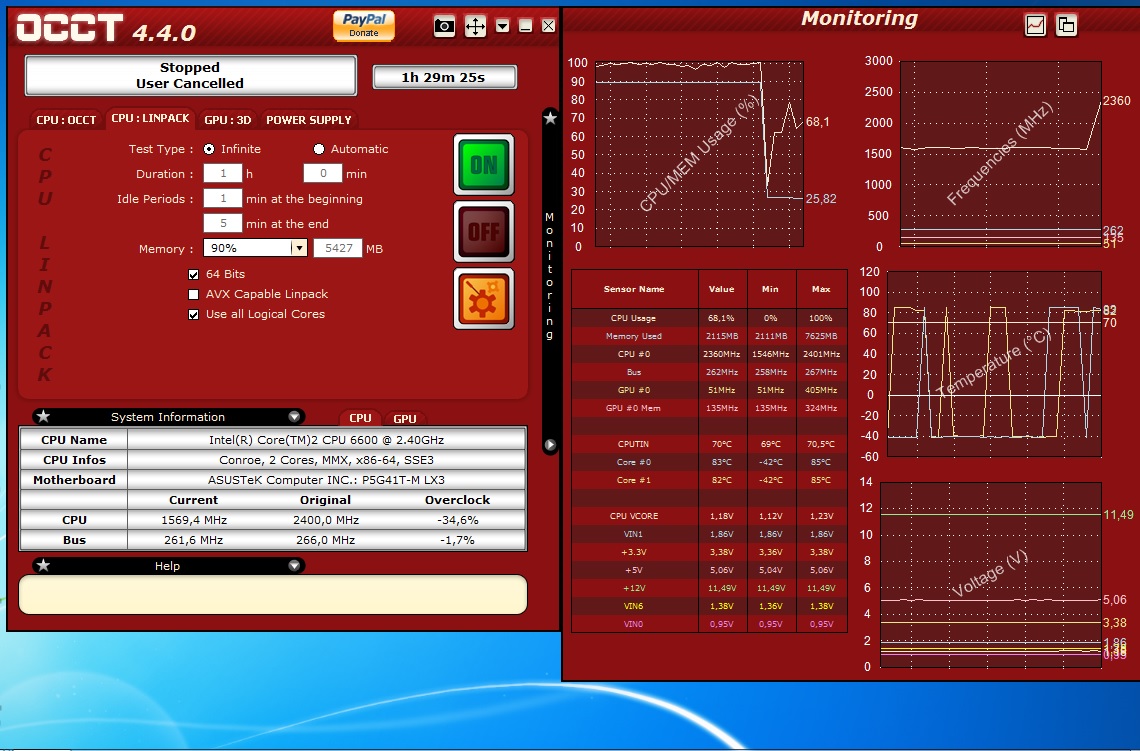Click the graph view icon in Monitoring
The height and width of the screenshot is (751, 1140).
1035,25
